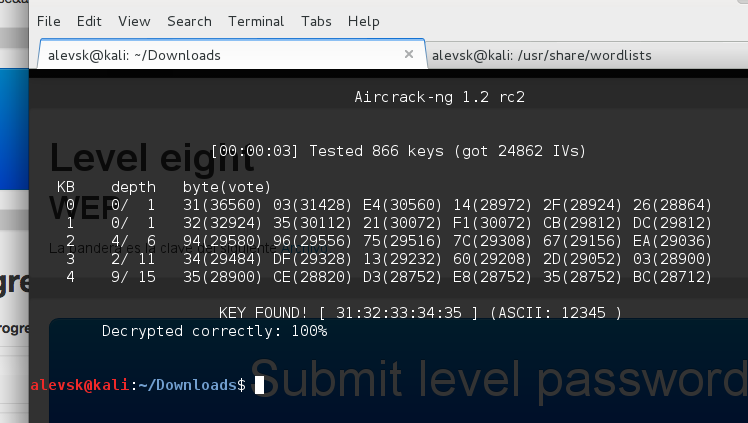Image resolution: width=748 pixels, height=423 pixels.
Task: Click the 'depth' column header
Action: (133, 187)
